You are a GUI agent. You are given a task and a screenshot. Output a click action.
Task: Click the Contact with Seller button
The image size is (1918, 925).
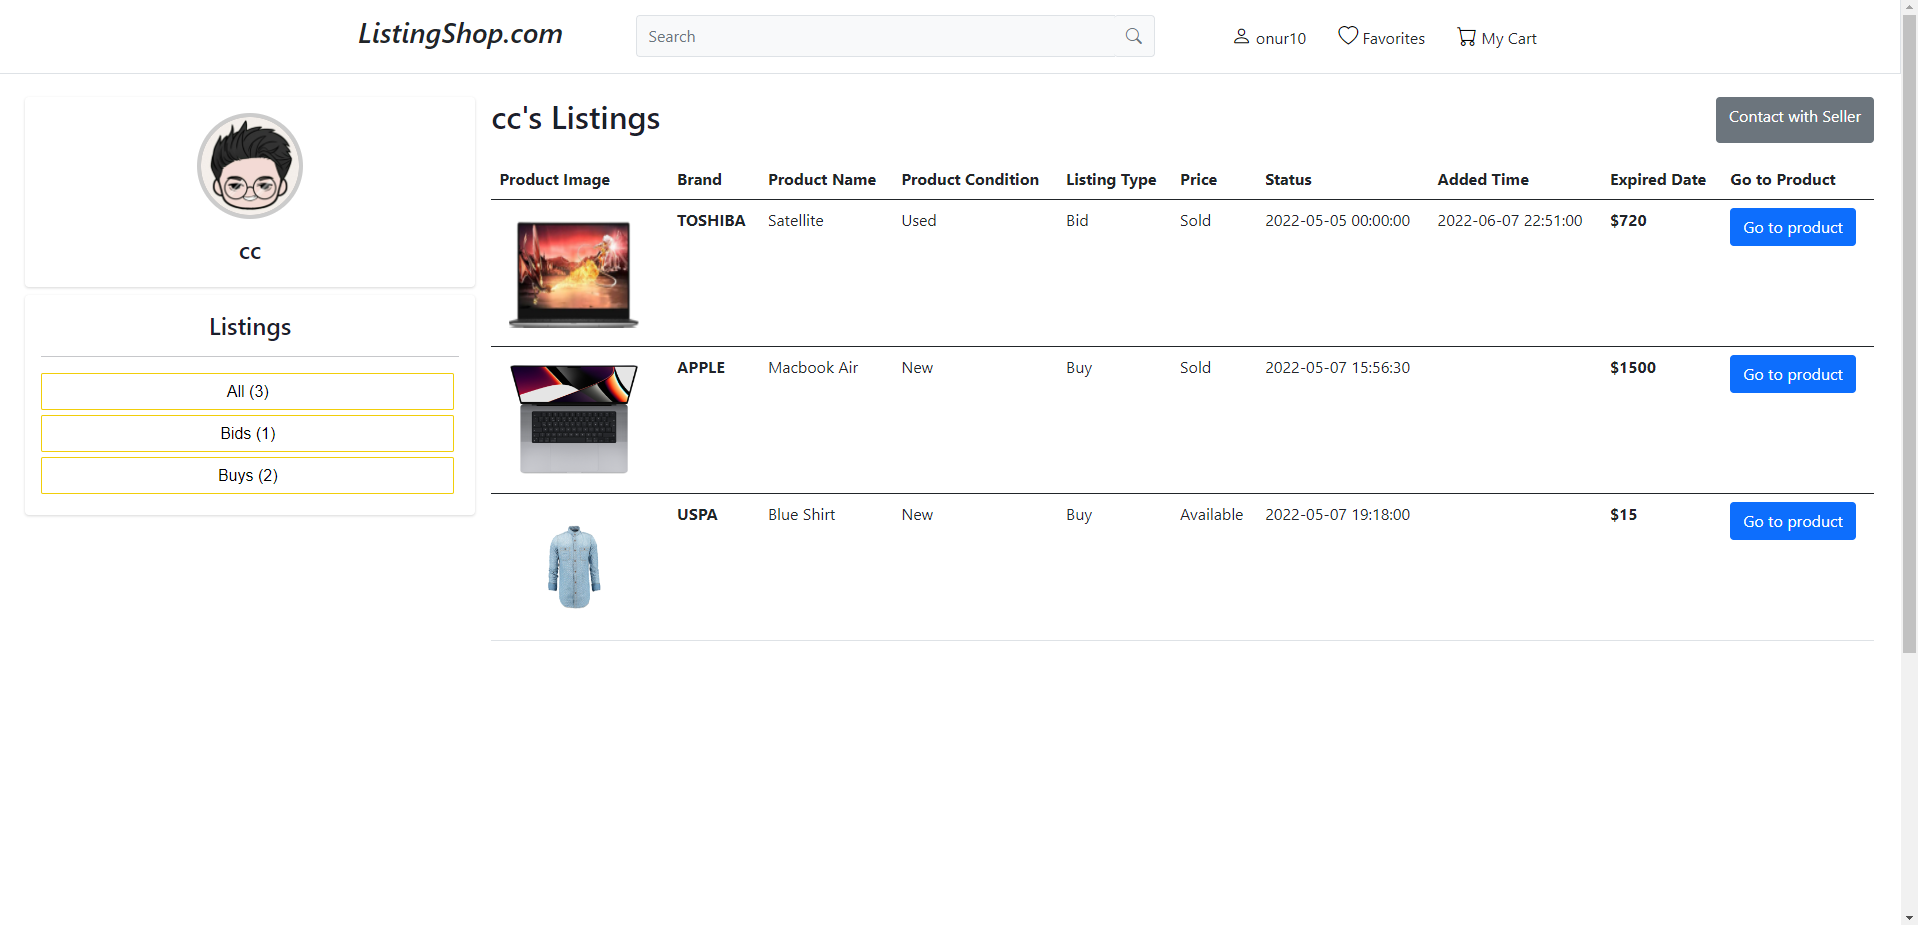pos(1794,119)
